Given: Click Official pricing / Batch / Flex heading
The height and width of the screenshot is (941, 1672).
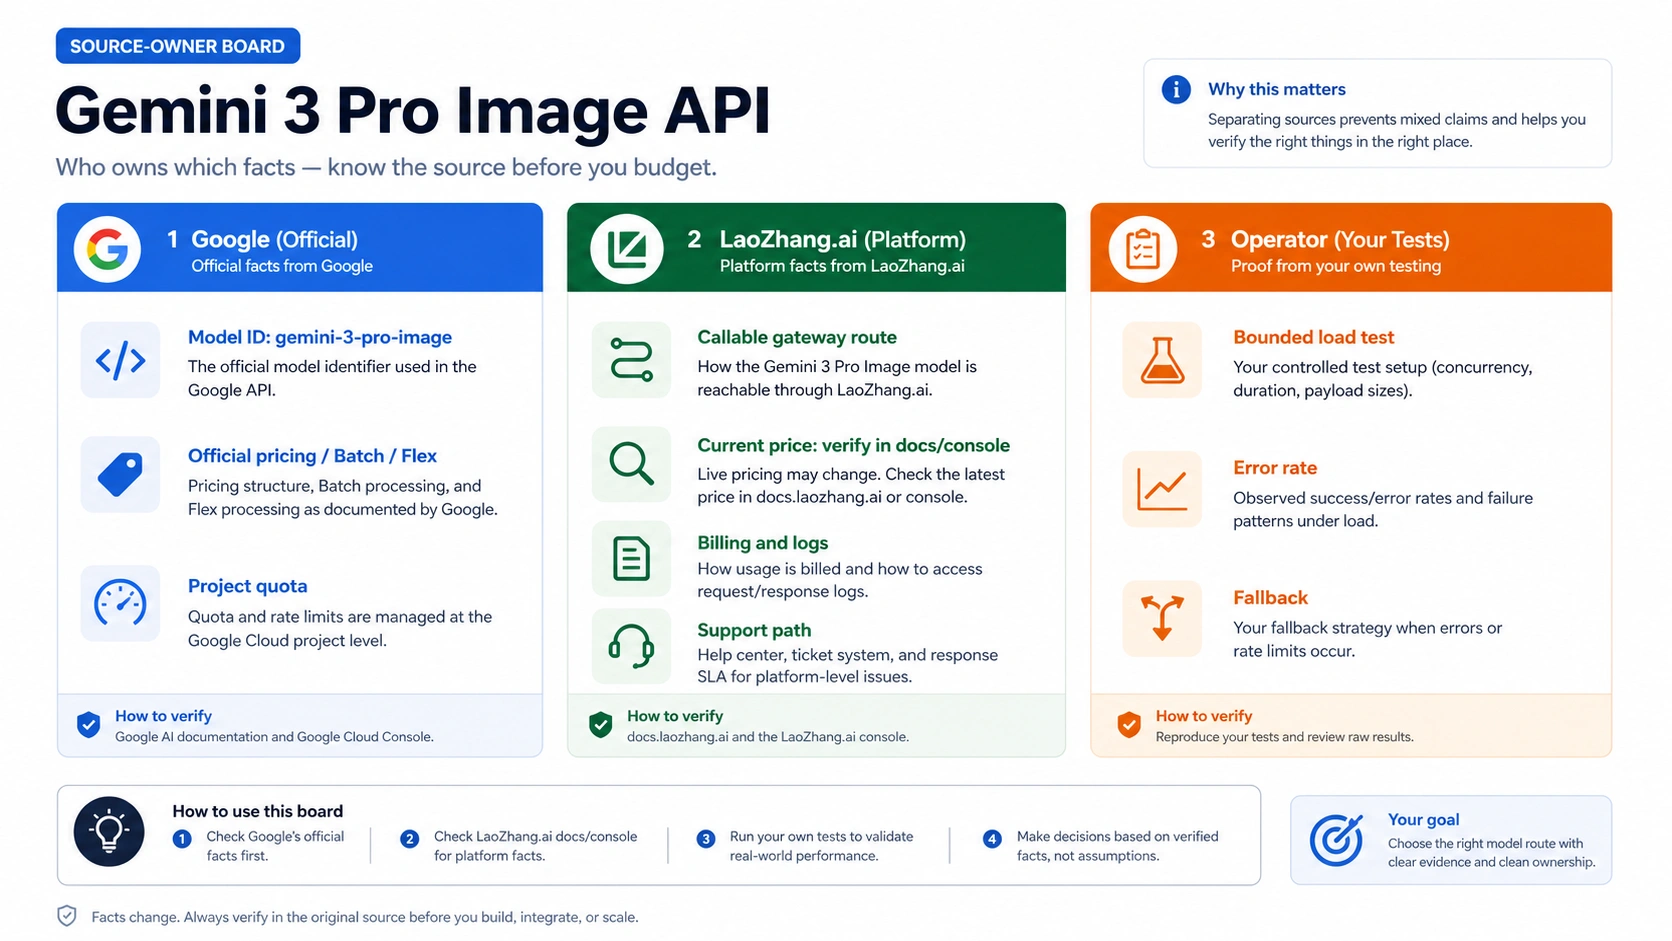Looking at the screenshot, I should [x=312, y=456].
